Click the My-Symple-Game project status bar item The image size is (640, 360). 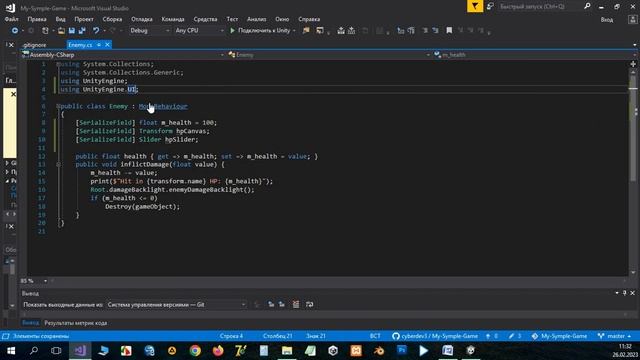click(559, 336)
